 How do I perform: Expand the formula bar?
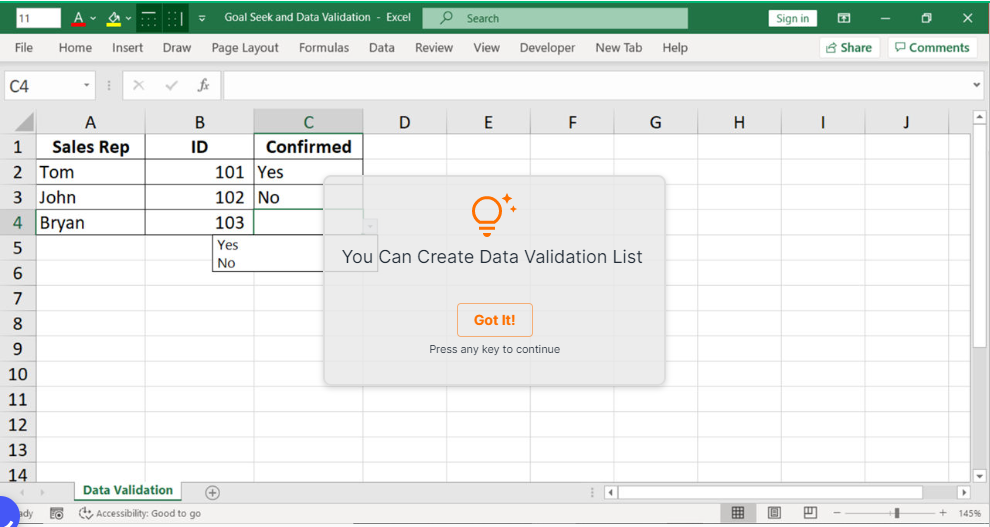[977, 86]
